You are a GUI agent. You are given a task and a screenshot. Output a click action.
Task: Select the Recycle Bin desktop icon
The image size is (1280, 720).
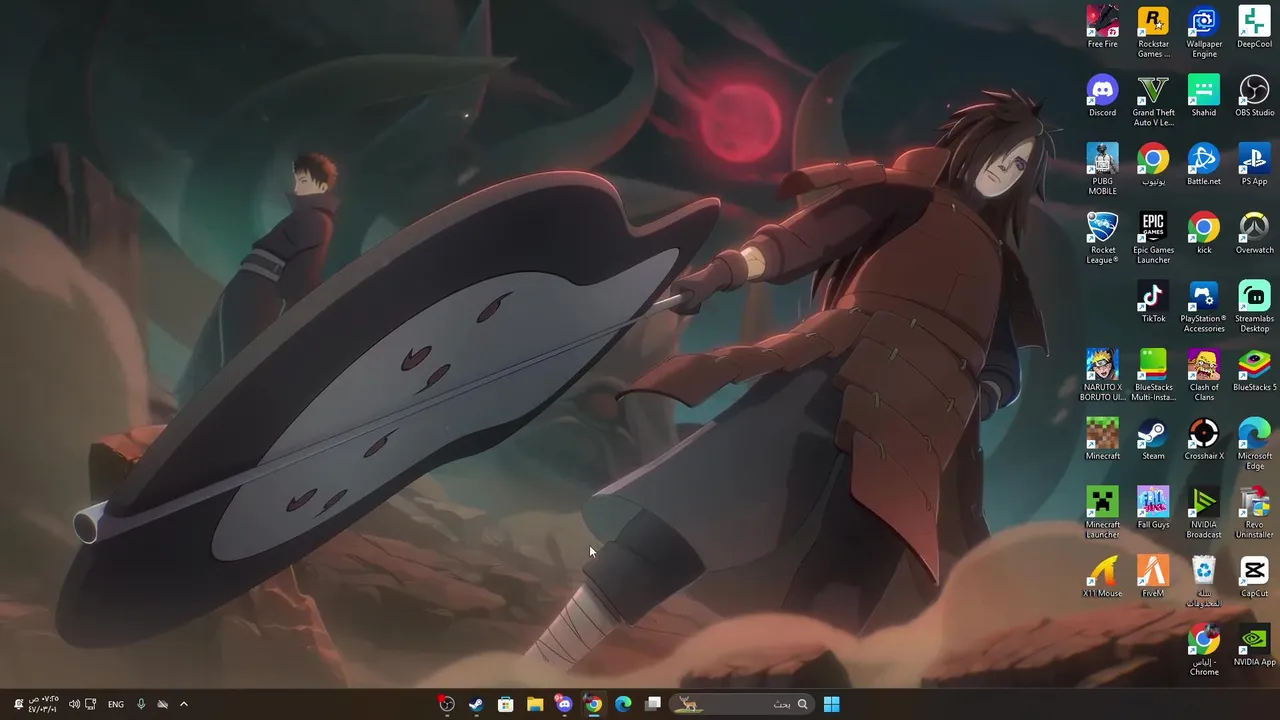(x=1204, y=583)
